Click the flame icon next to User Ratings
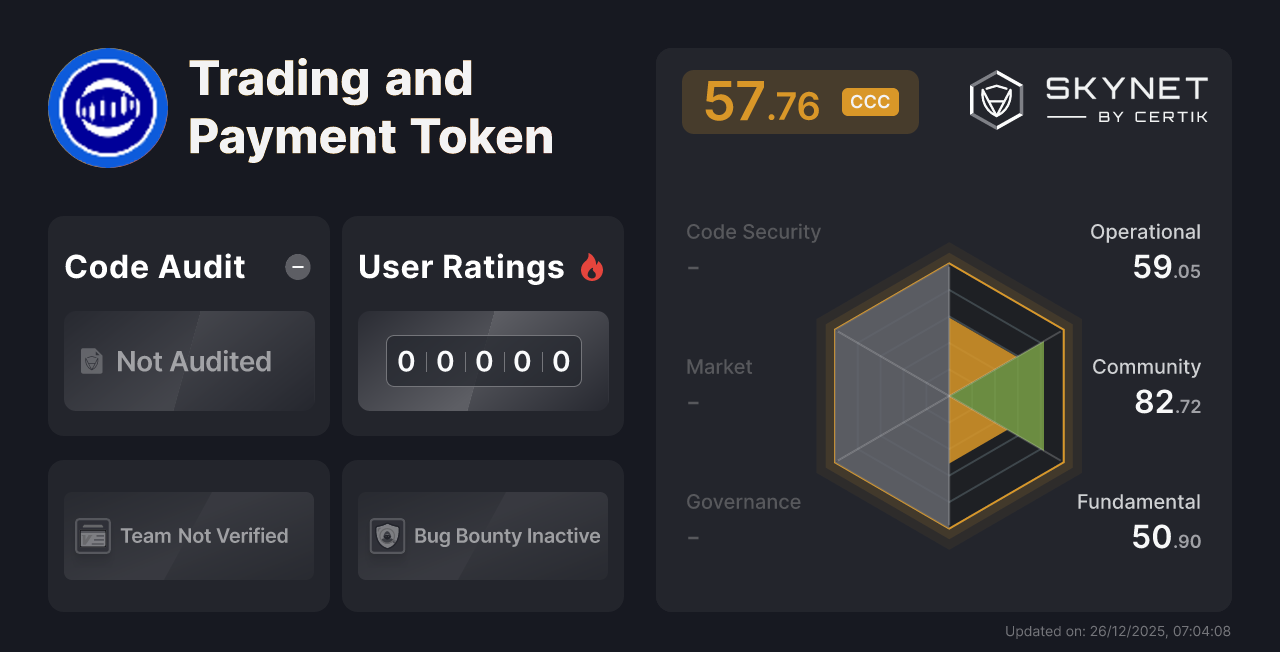 593,266
